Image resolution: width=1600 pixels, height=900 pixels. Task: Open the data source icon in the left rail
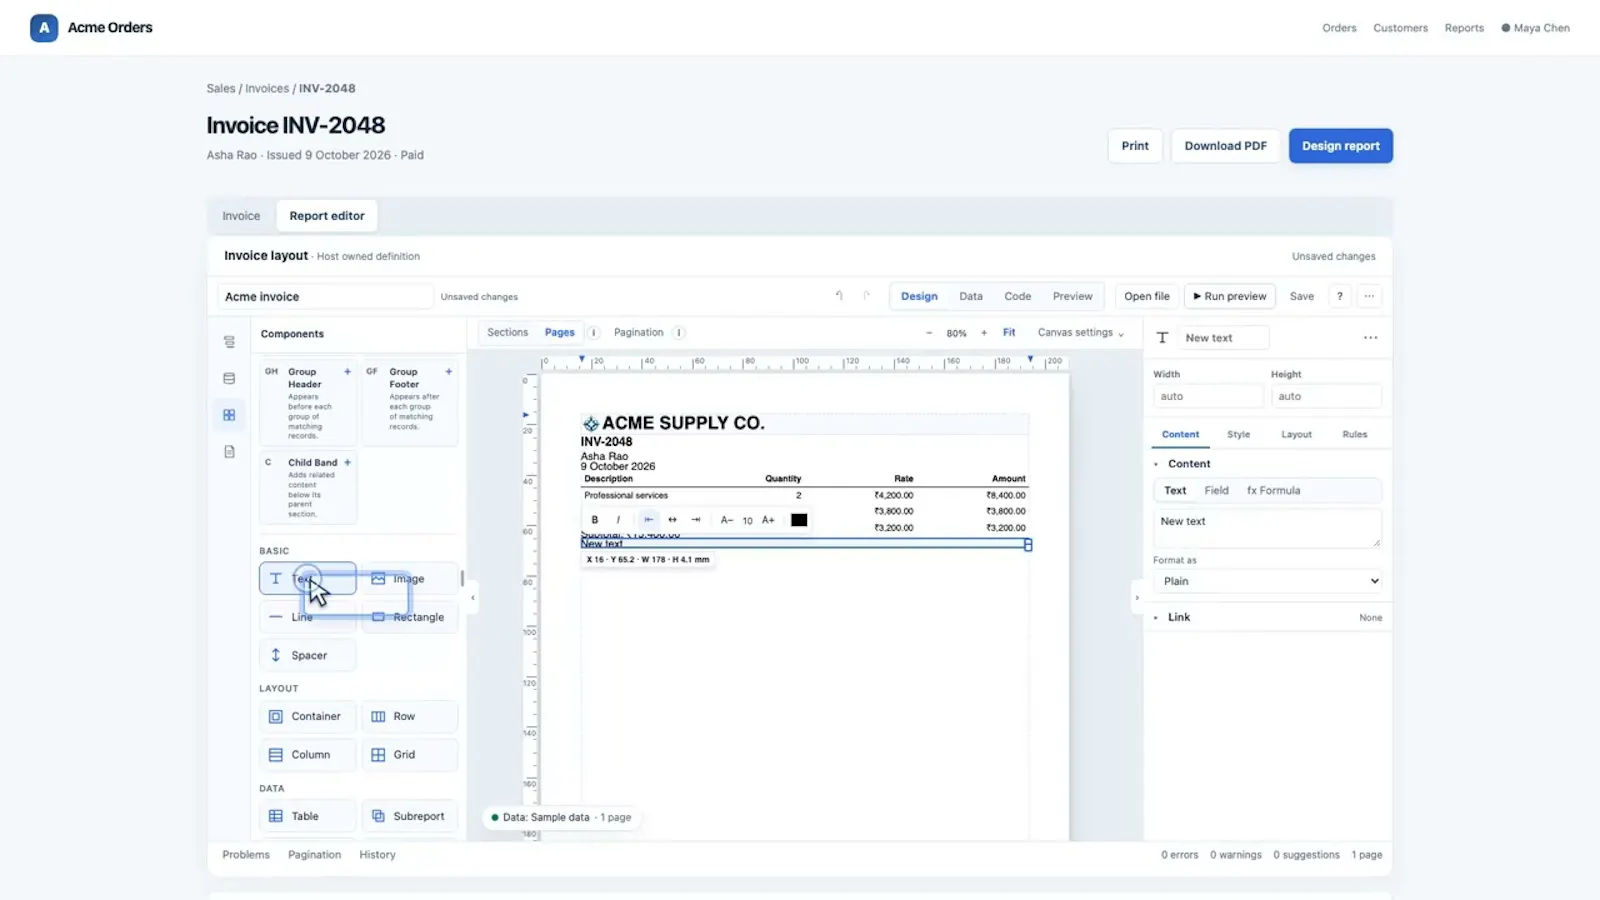[229, 378]
